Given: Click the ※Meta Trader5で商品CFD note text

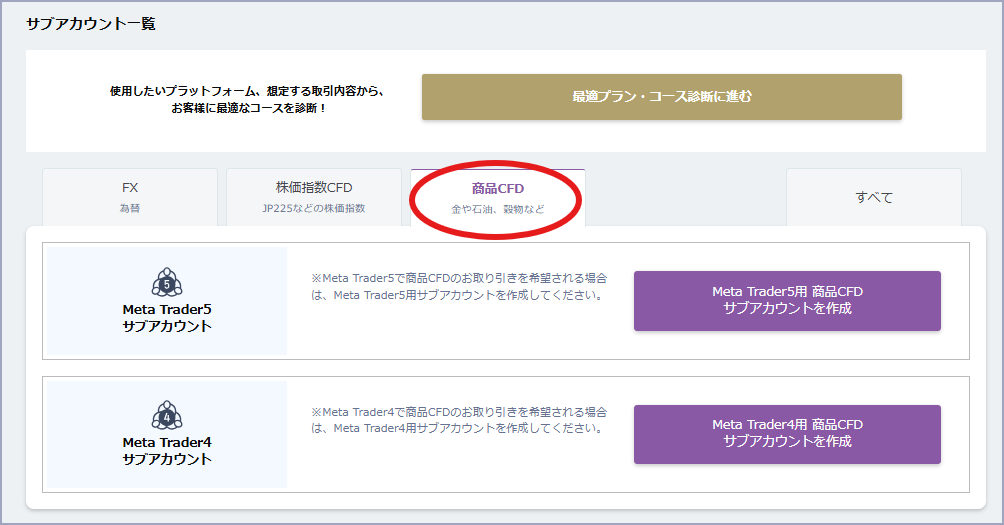Looking at the screenshot, I should click(458, 287).
